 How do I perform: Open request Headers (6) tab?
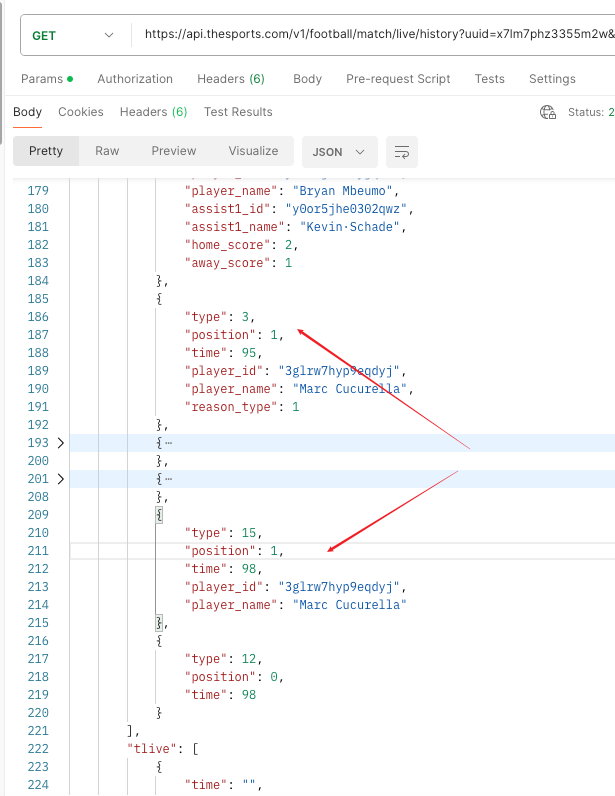(231, 79)
